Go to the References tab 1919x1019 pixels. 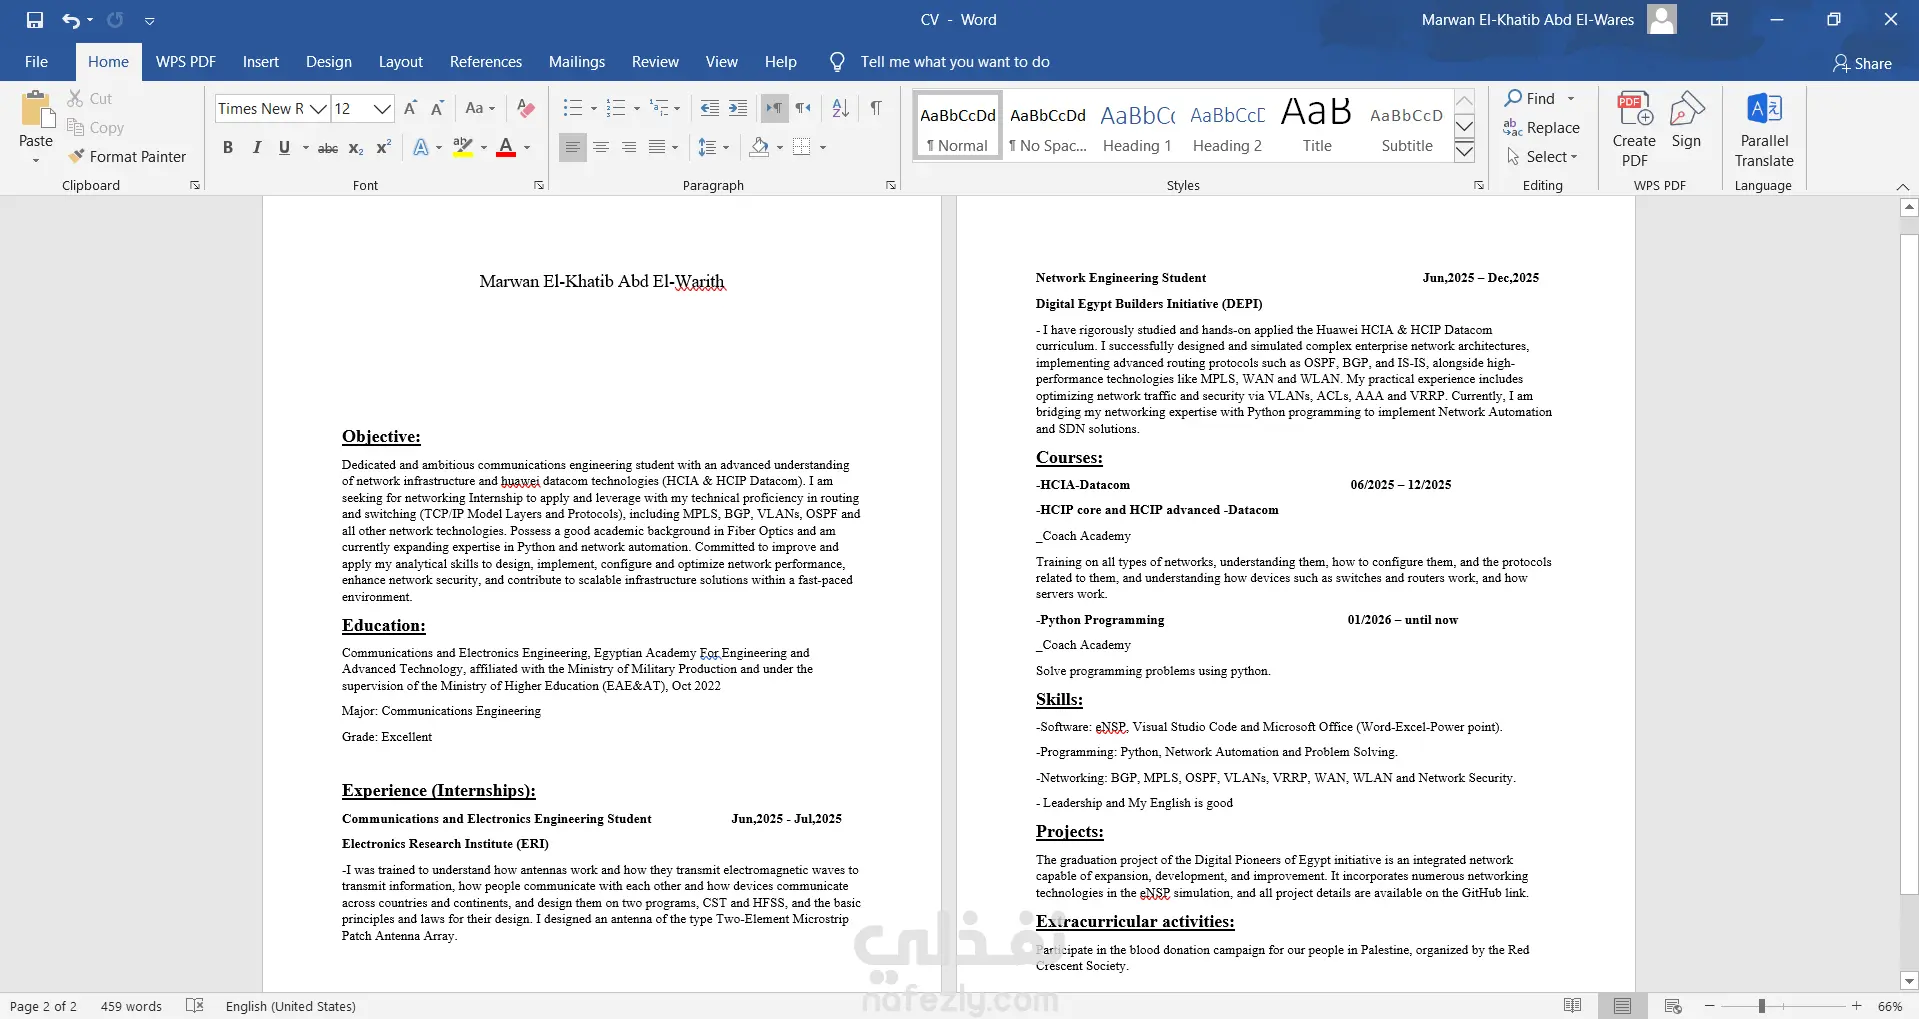[x=486, y=62]
